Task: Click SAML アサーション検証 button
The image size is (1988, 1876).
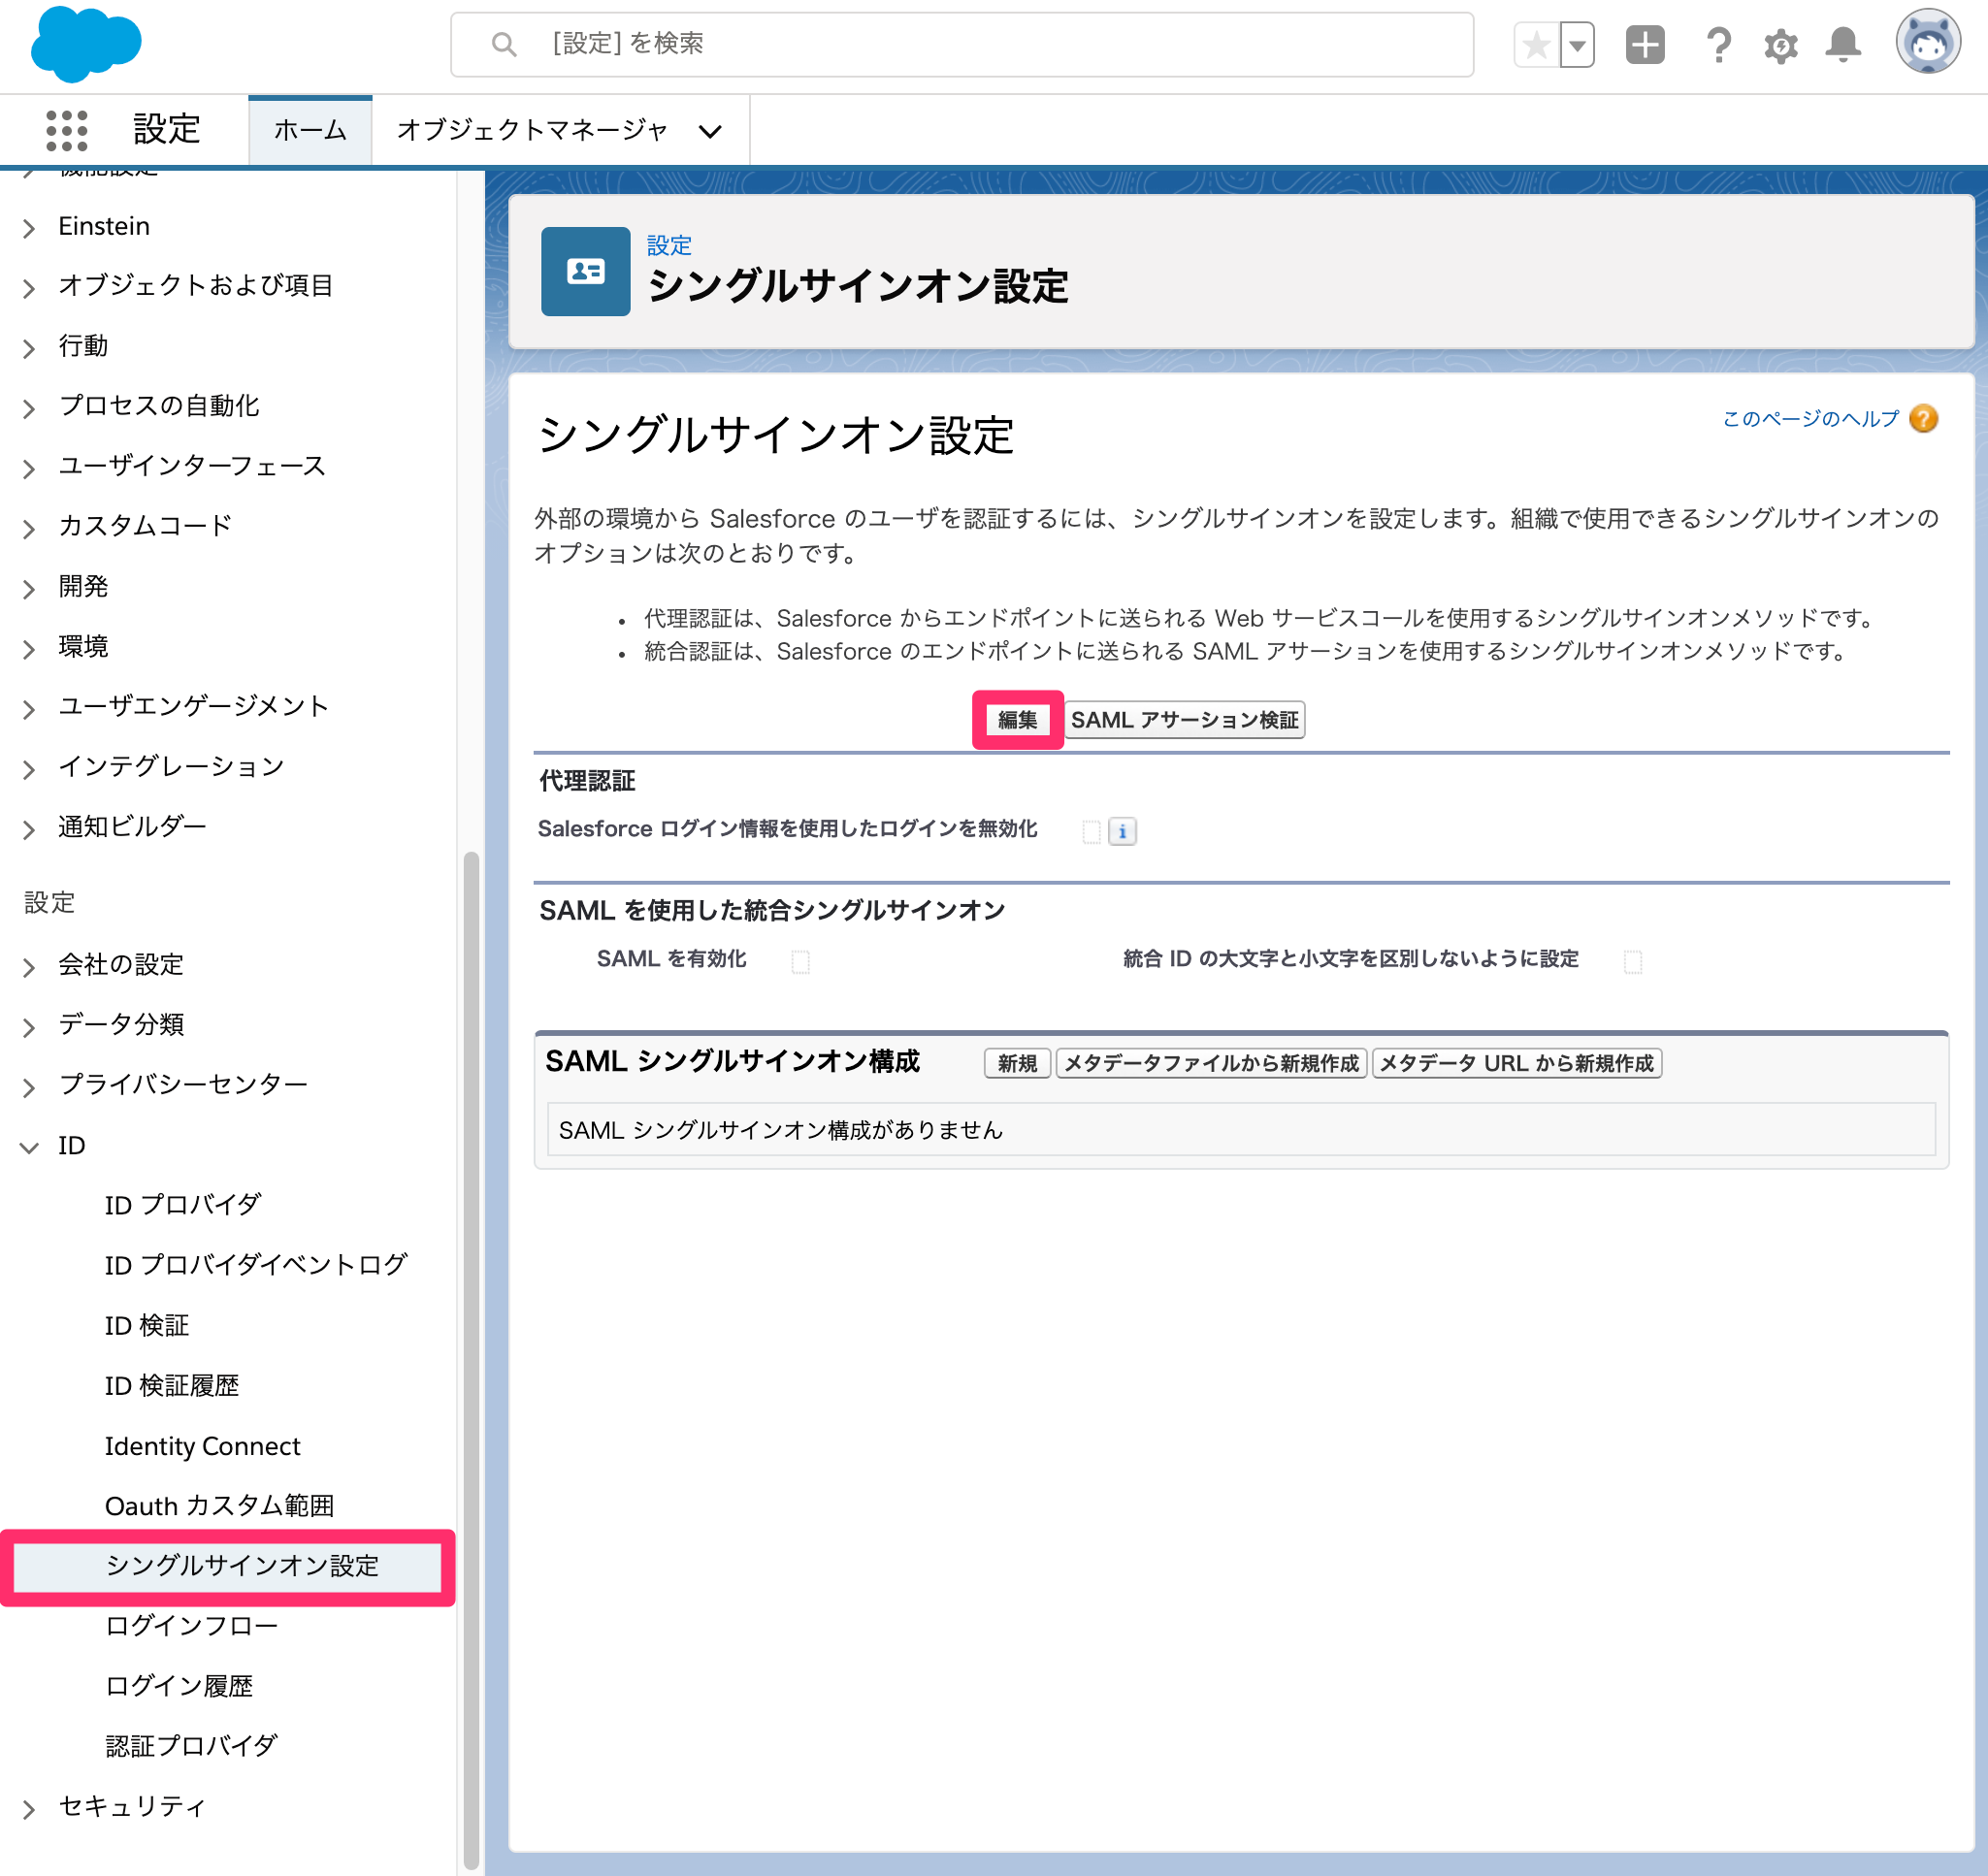Action: (1184, 720)
